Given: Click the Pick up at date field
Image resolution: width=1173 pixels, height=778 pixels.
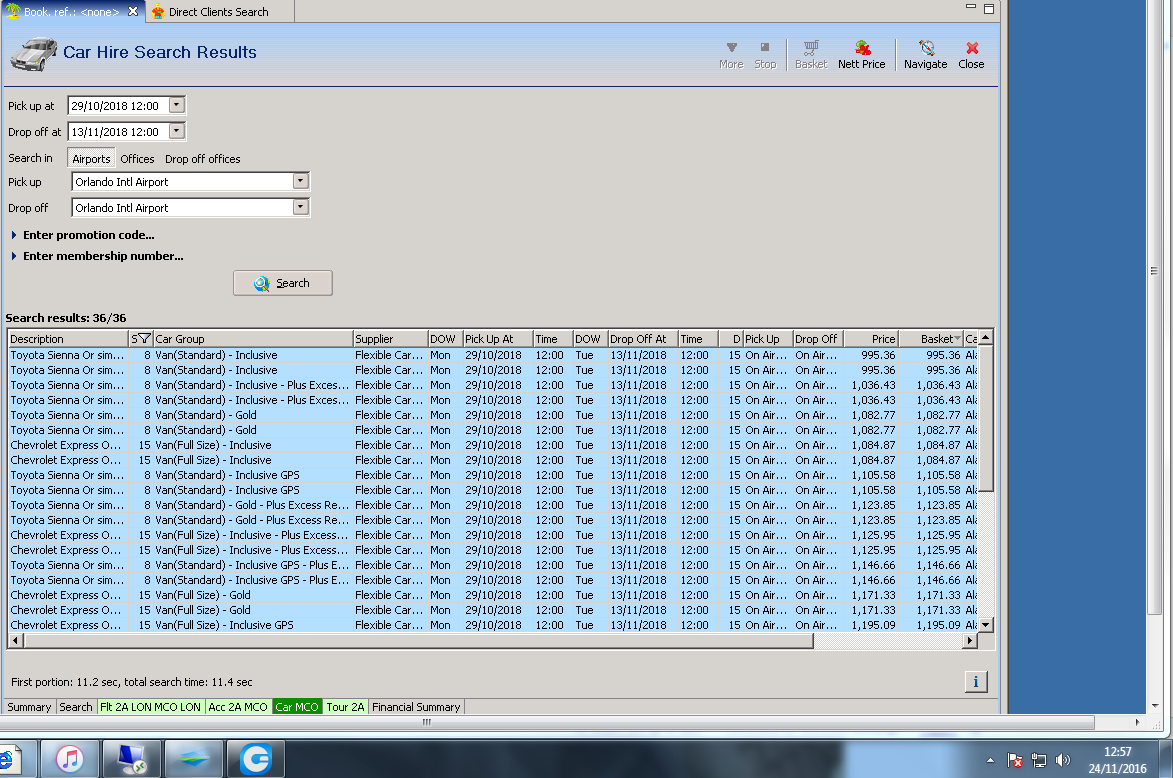Looking at the screenshot, I should tap(118, 105).
